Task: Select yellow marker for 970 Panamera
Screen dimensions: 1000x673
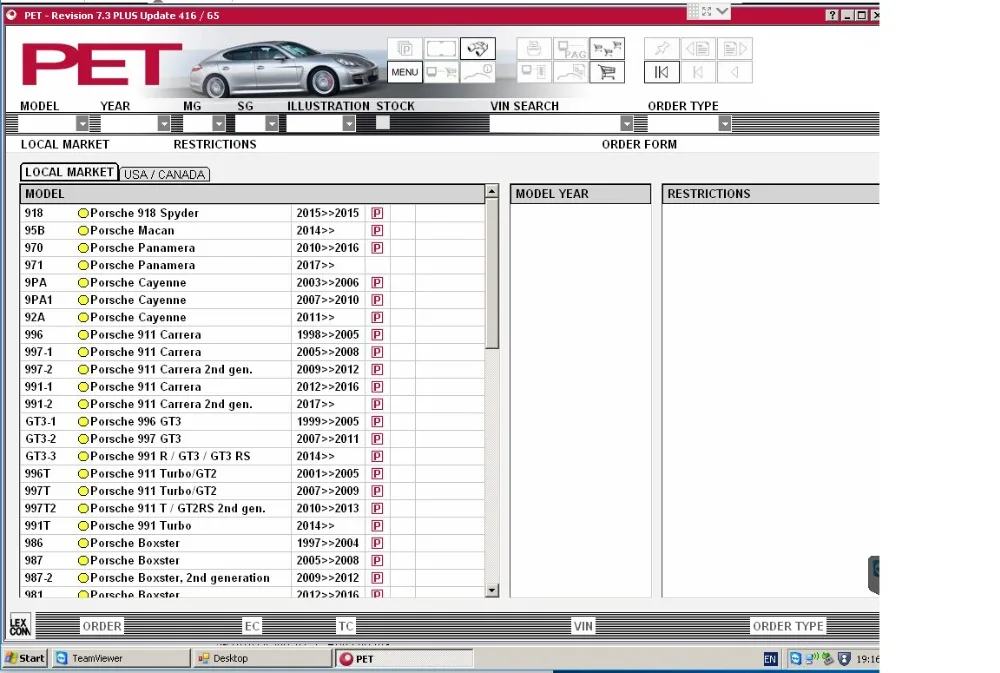Action: point(83,248)
